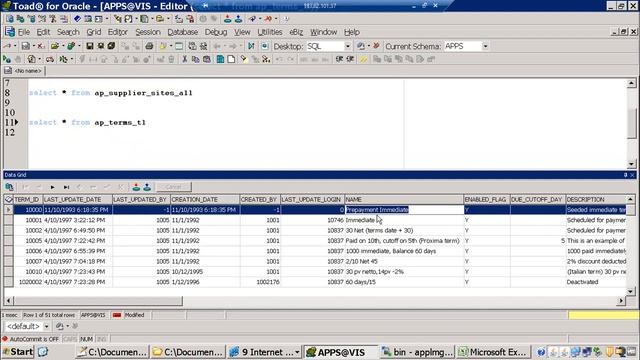The image size is (640, 360).
Task: Click the '30 Net (terms date + 30)' cell
Action: (404, 231)
